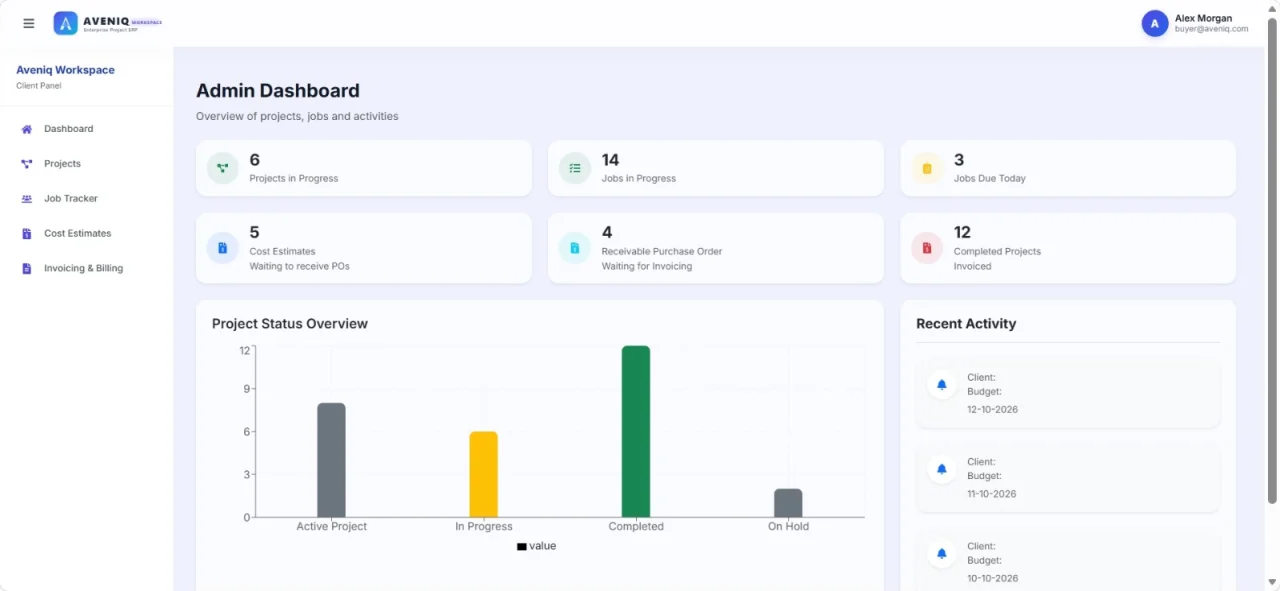Open the 12 Completed Projects Invoiced card

[1068, 248]
